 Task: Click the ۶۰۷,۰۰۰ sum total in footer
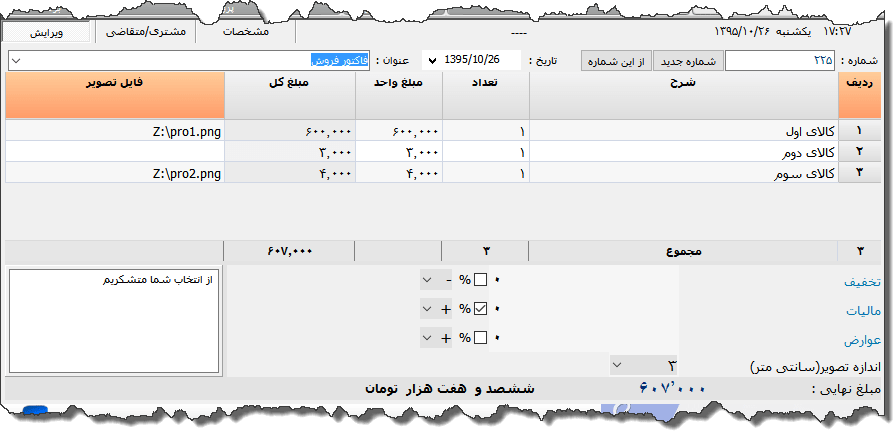290,251
